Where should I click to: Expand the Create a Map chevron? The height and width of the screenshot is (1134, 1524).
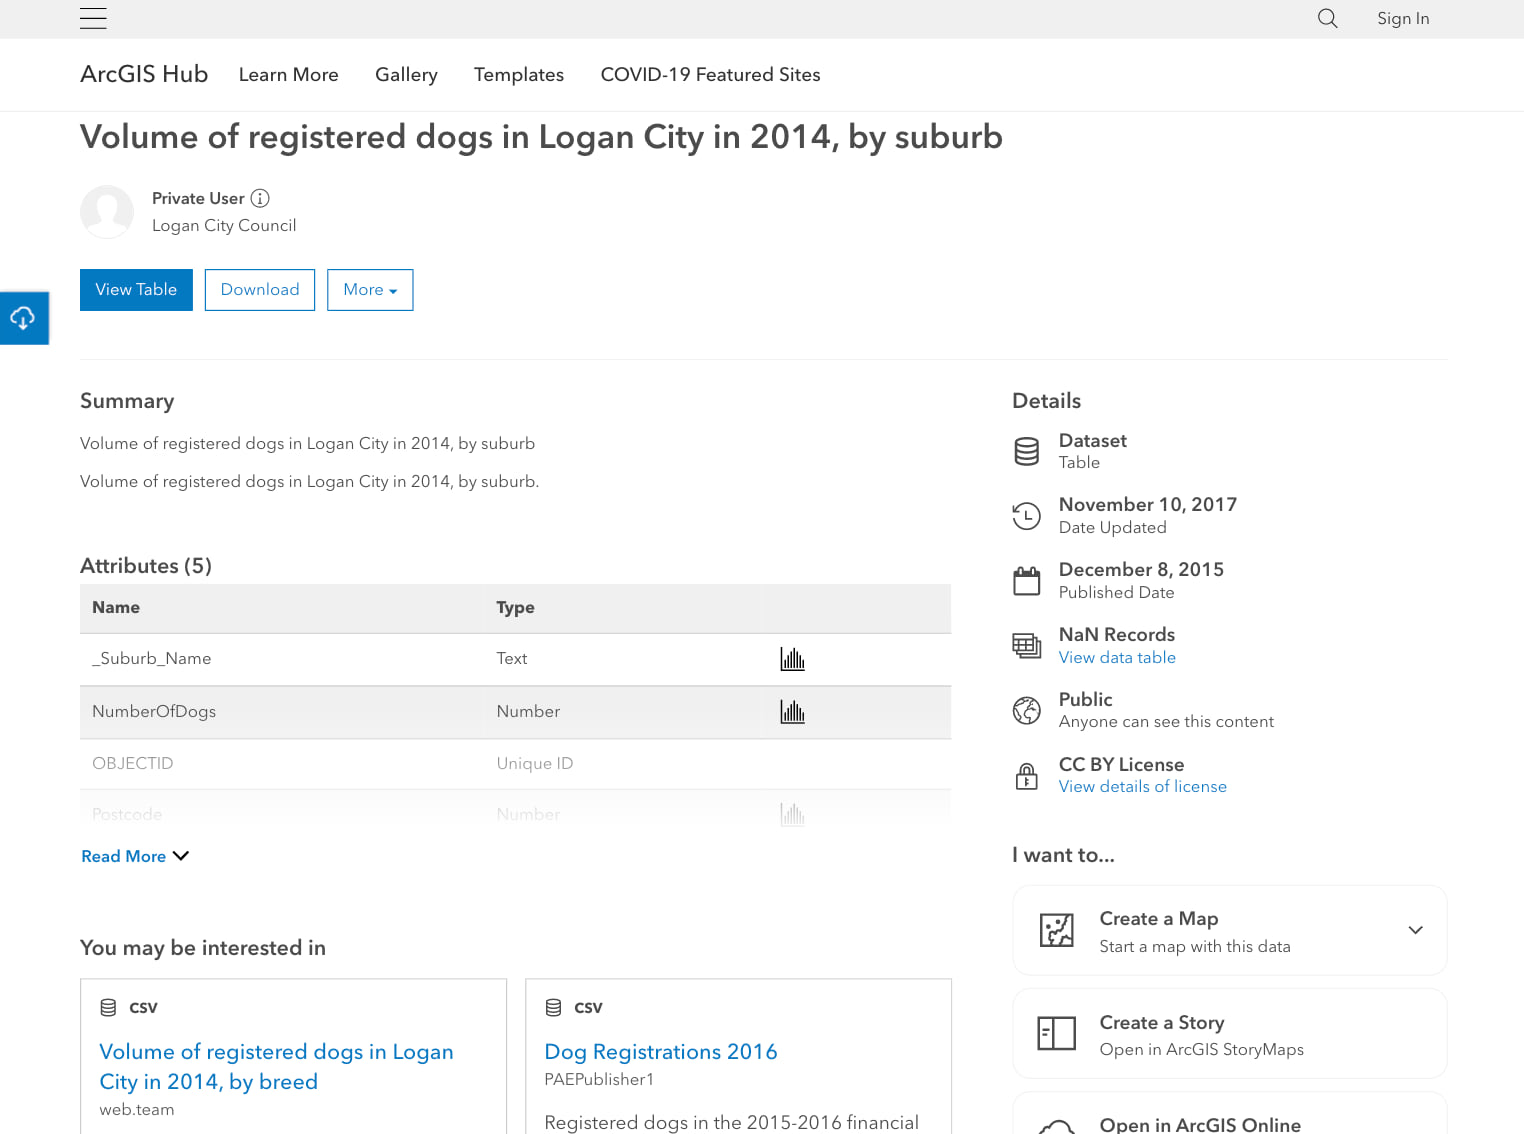pos(1415,930)
